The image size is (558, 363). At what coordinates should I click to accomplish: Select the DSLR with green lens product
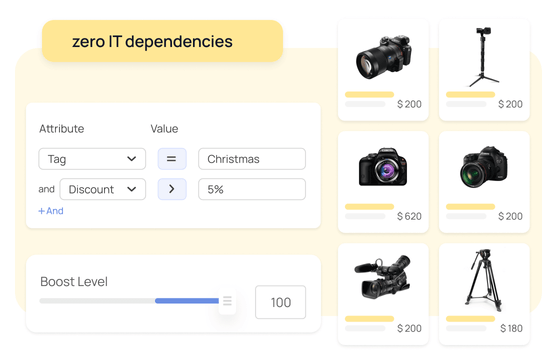(x=484, y=182)
